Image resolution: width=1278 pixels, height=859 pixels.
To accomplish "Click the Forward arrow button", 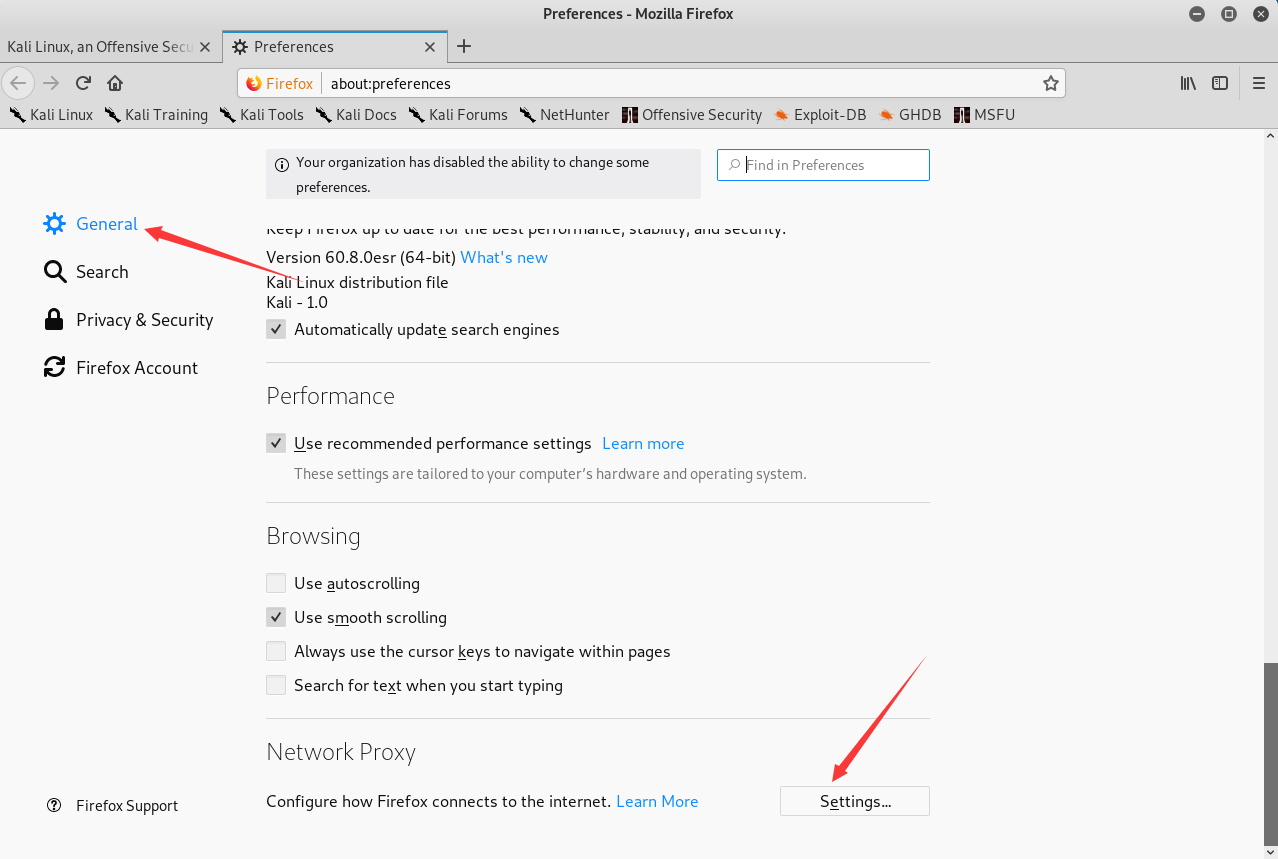I will pyautogui.click(x=51, y=83).
